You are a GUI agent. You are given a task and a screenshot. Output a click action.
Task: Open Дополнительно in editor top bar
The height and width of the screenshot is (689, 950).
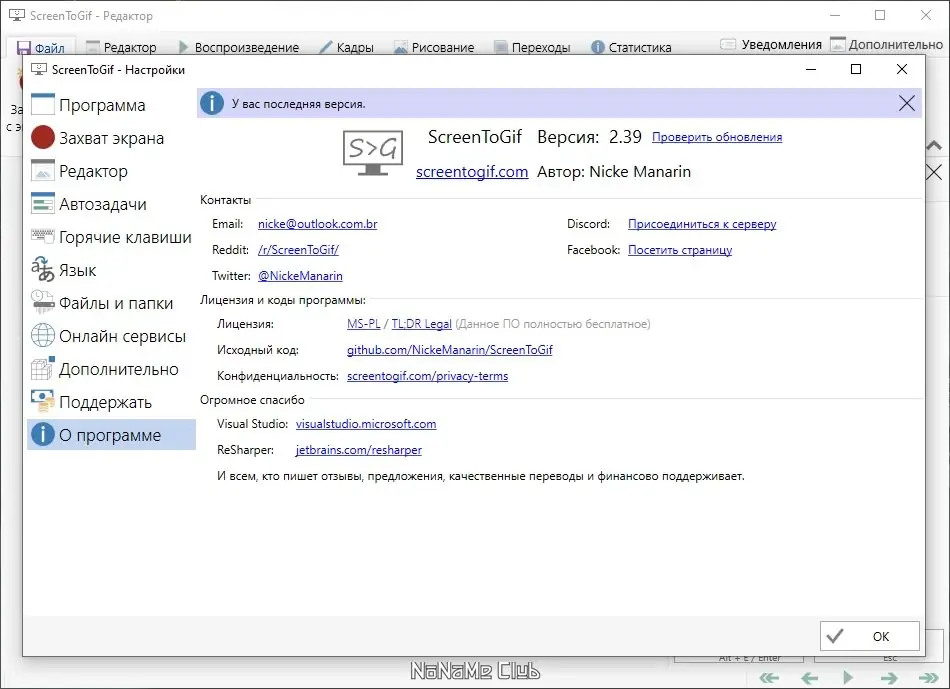point(886,44)
